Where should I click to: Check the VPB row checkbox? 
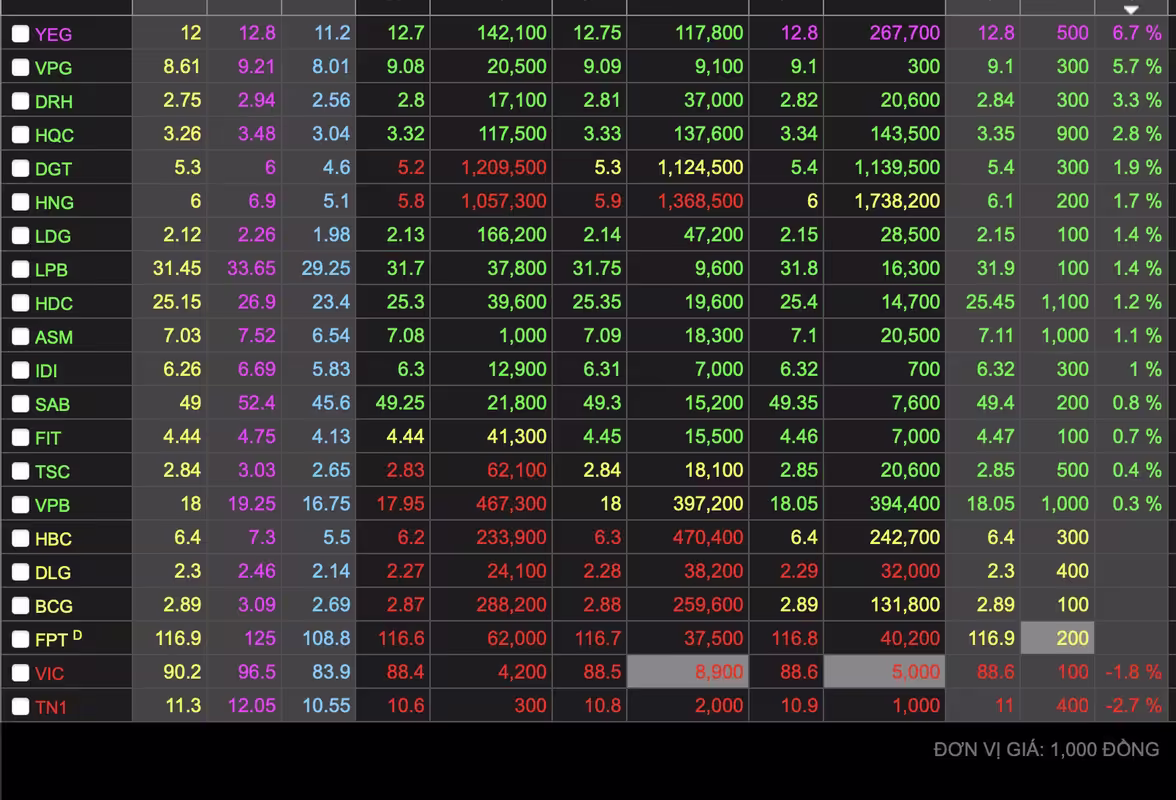tap(20, 505)
